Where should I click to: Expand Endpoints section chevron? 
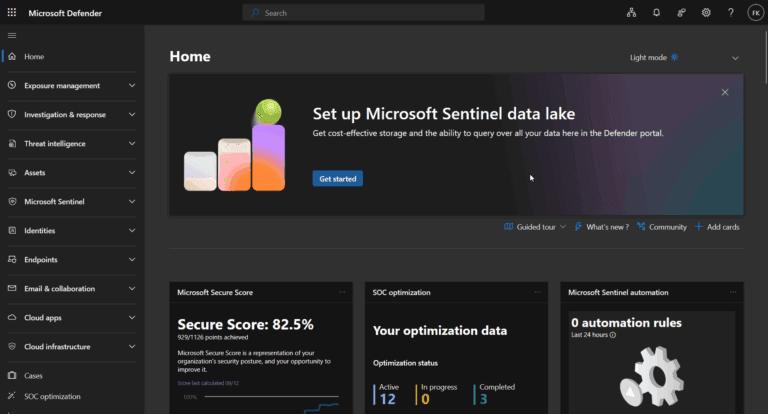(x=132, y=259)
